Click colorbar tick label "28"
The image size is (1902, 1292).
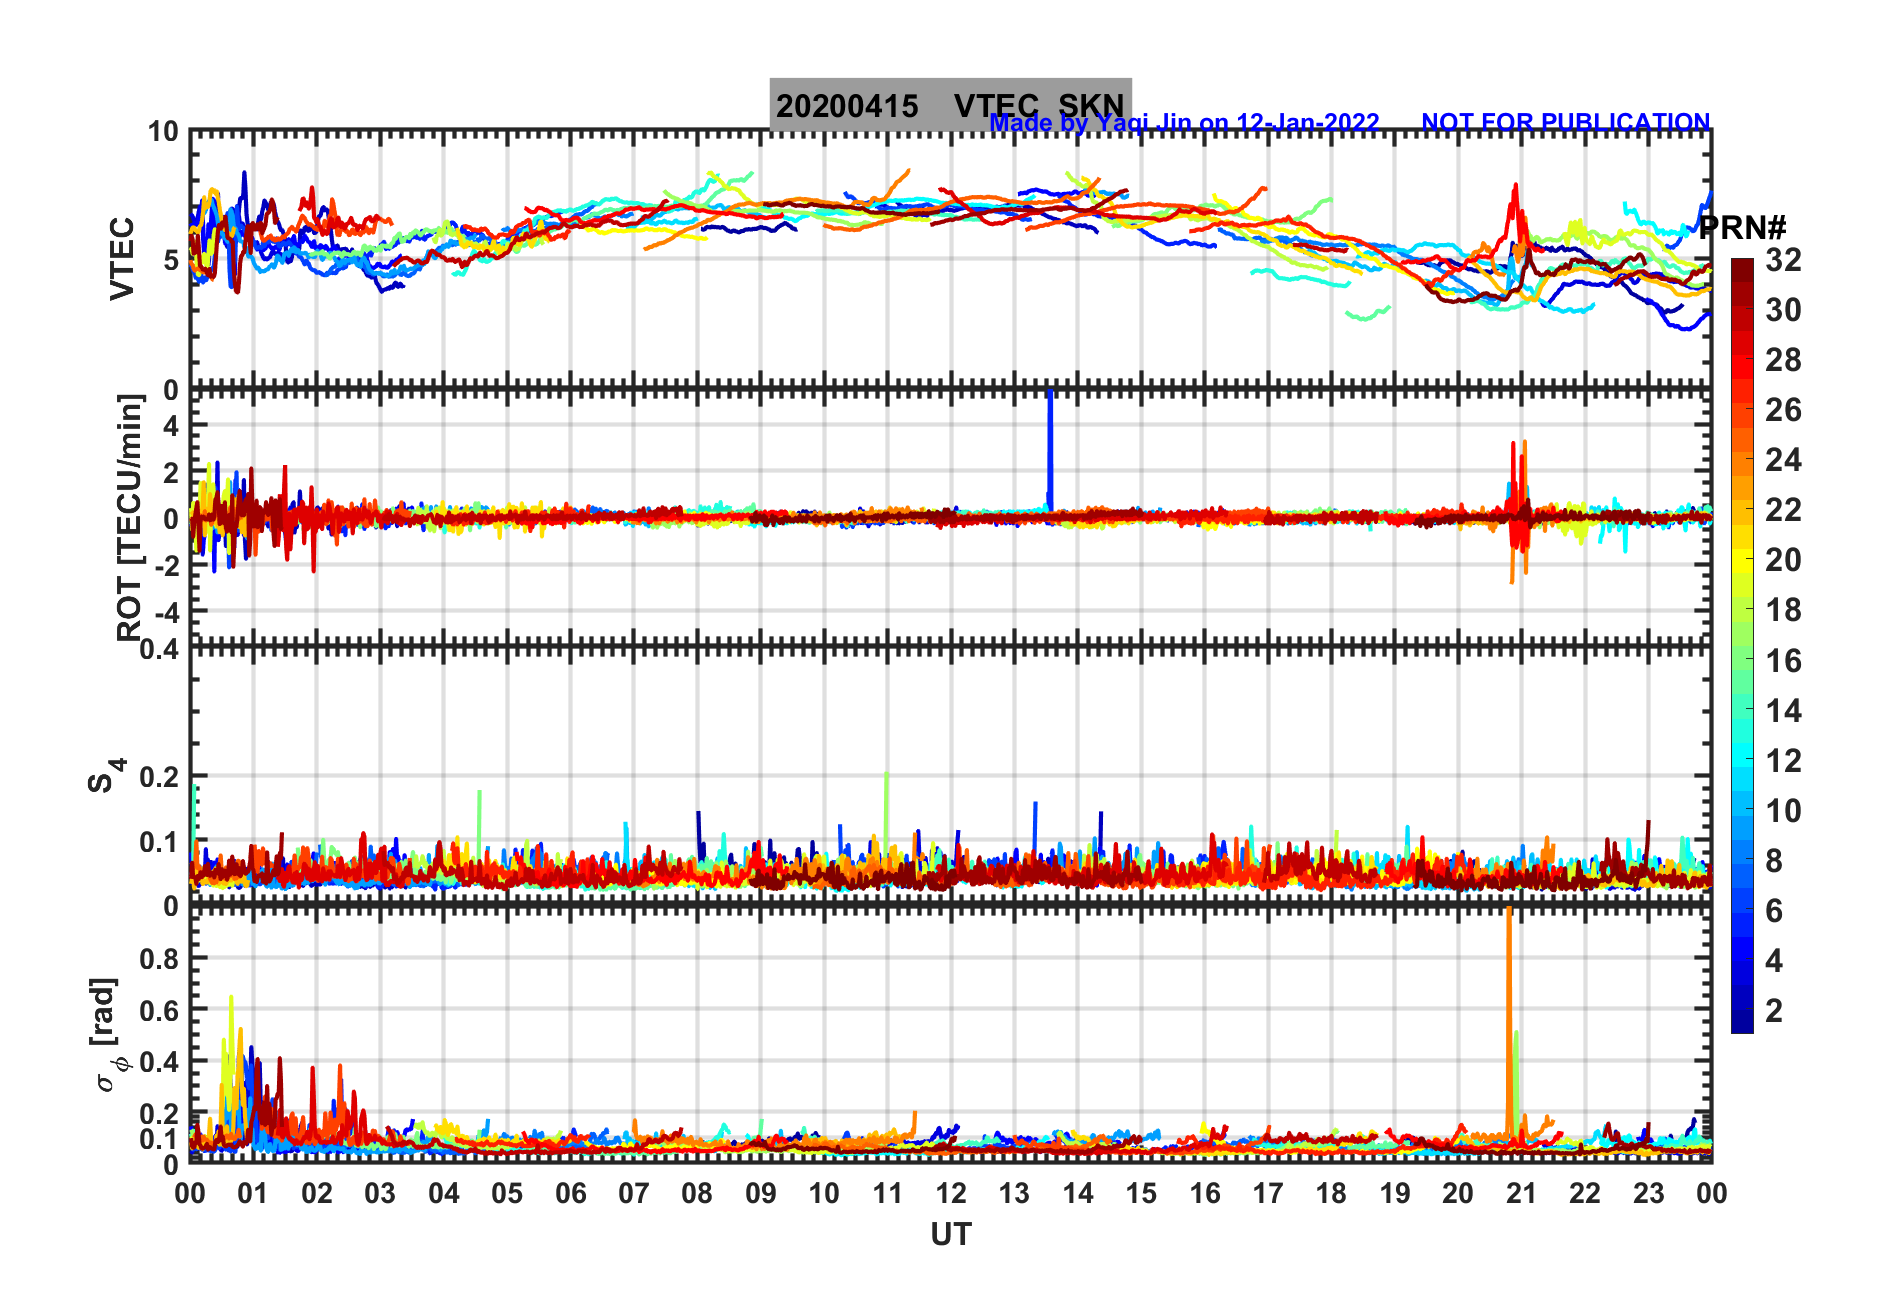(1783, 360)
